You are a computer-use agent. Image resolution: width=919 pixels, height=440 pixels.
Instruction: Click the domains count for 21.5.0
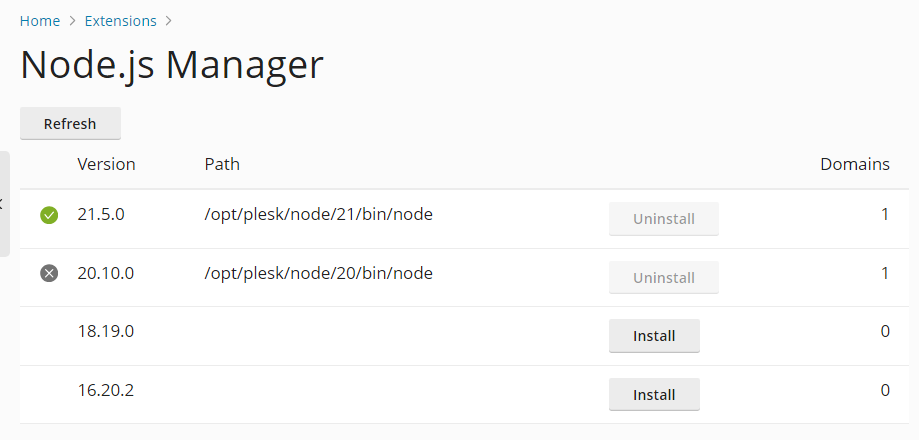tap(884, 214)
